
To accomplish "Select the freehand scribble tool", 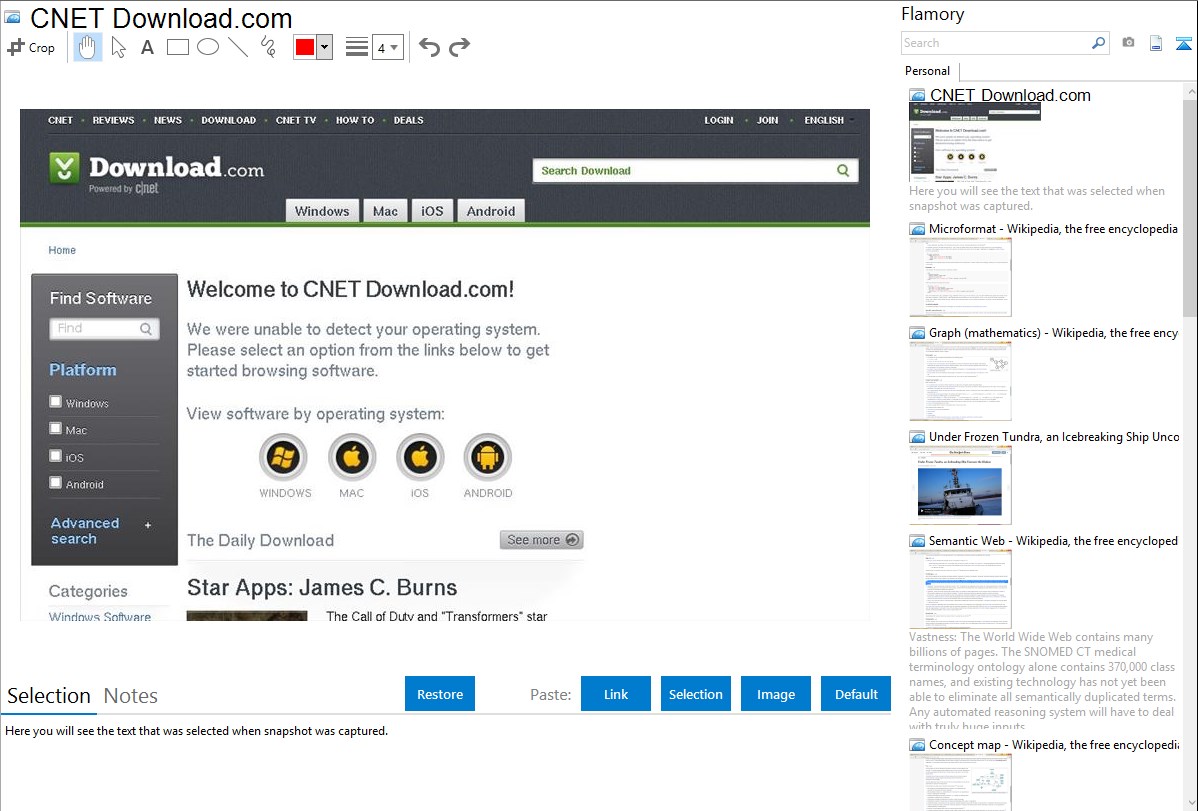I will pos(268,47).
